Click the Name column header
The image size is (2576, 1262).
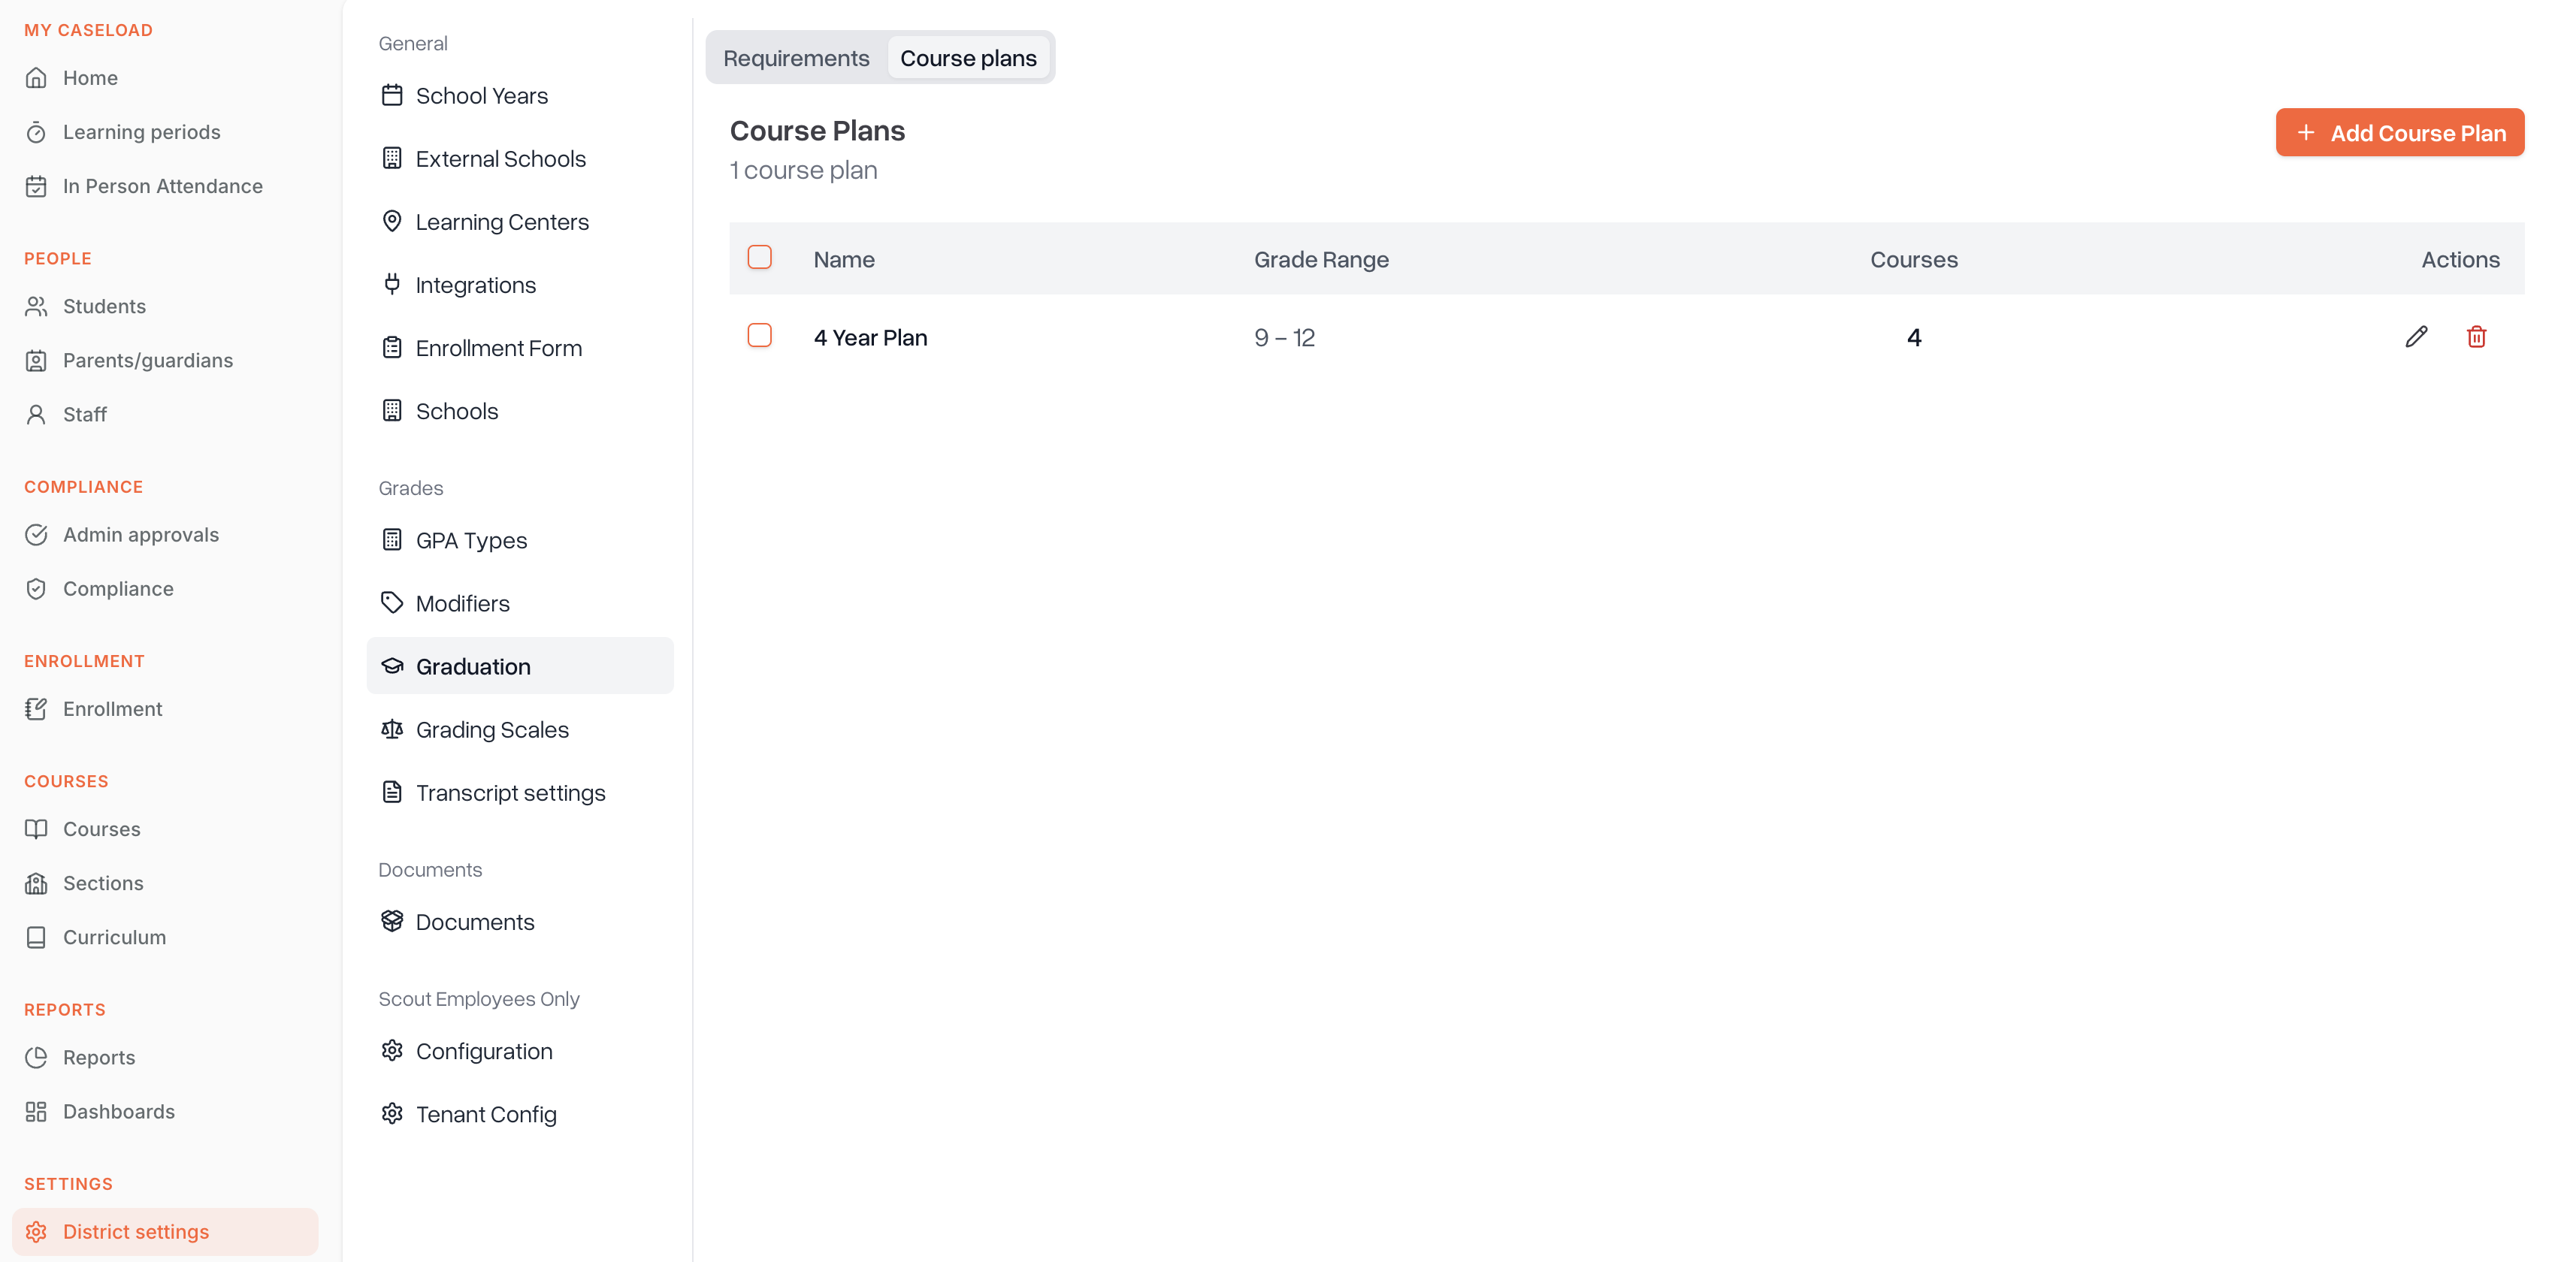pos(843,259)
